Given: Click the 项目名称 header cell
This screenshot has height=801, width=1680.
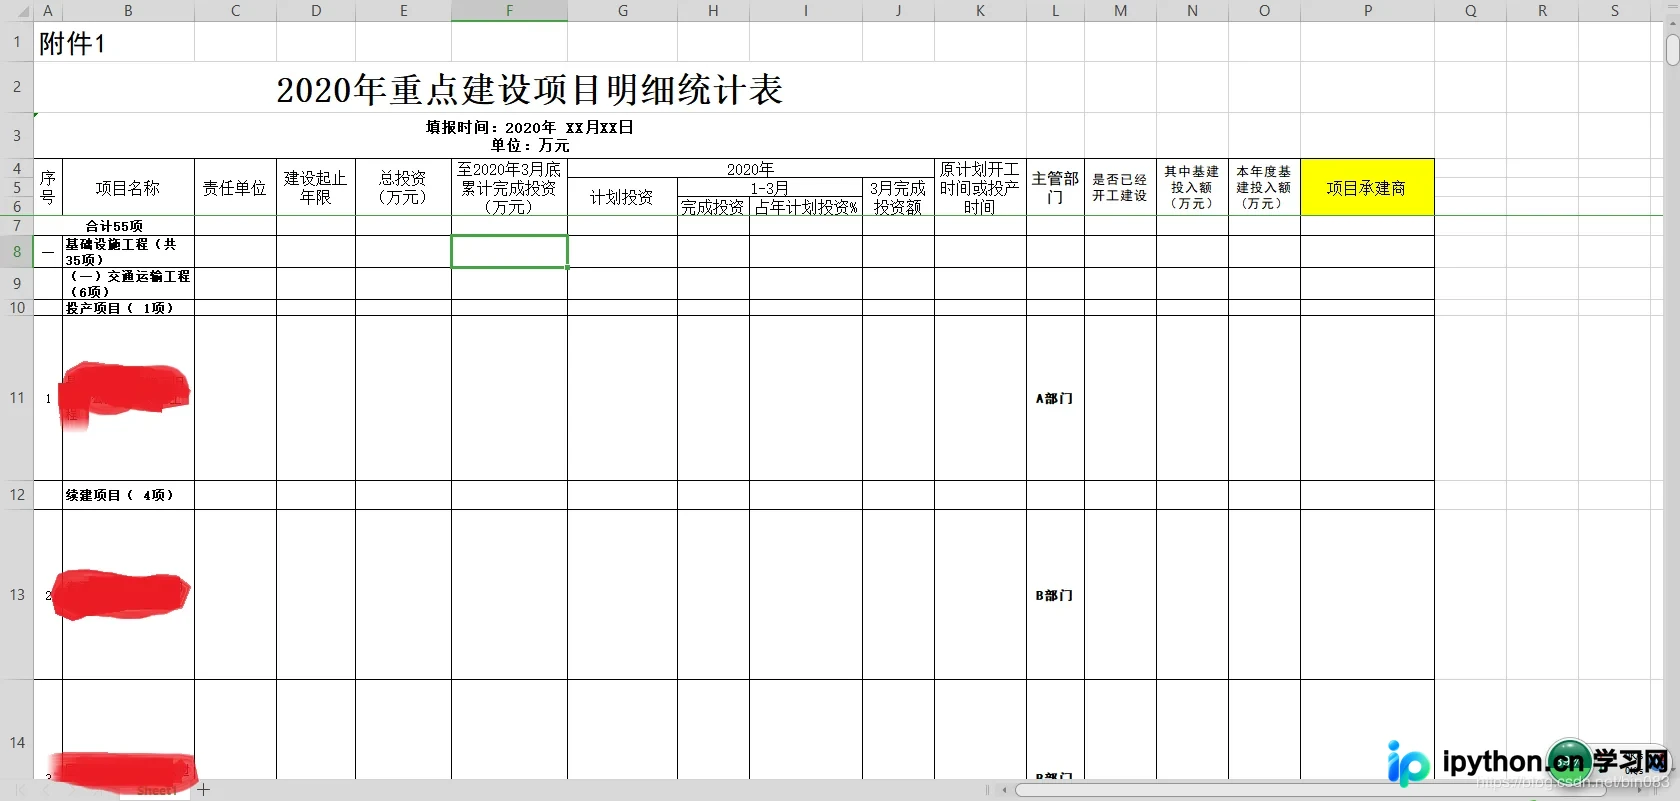Looking at the screenshot, I should (x=128, y=187).
